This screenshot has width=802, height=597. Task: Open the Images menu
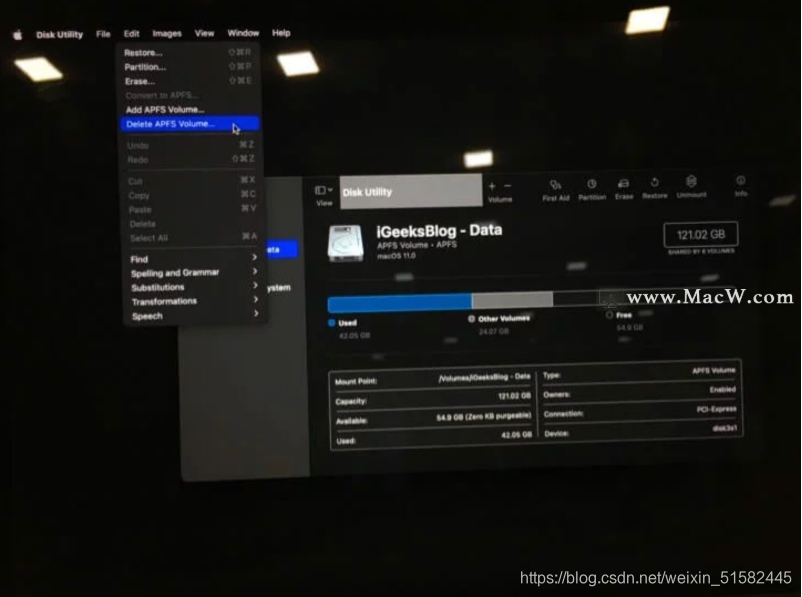[167, 33]
